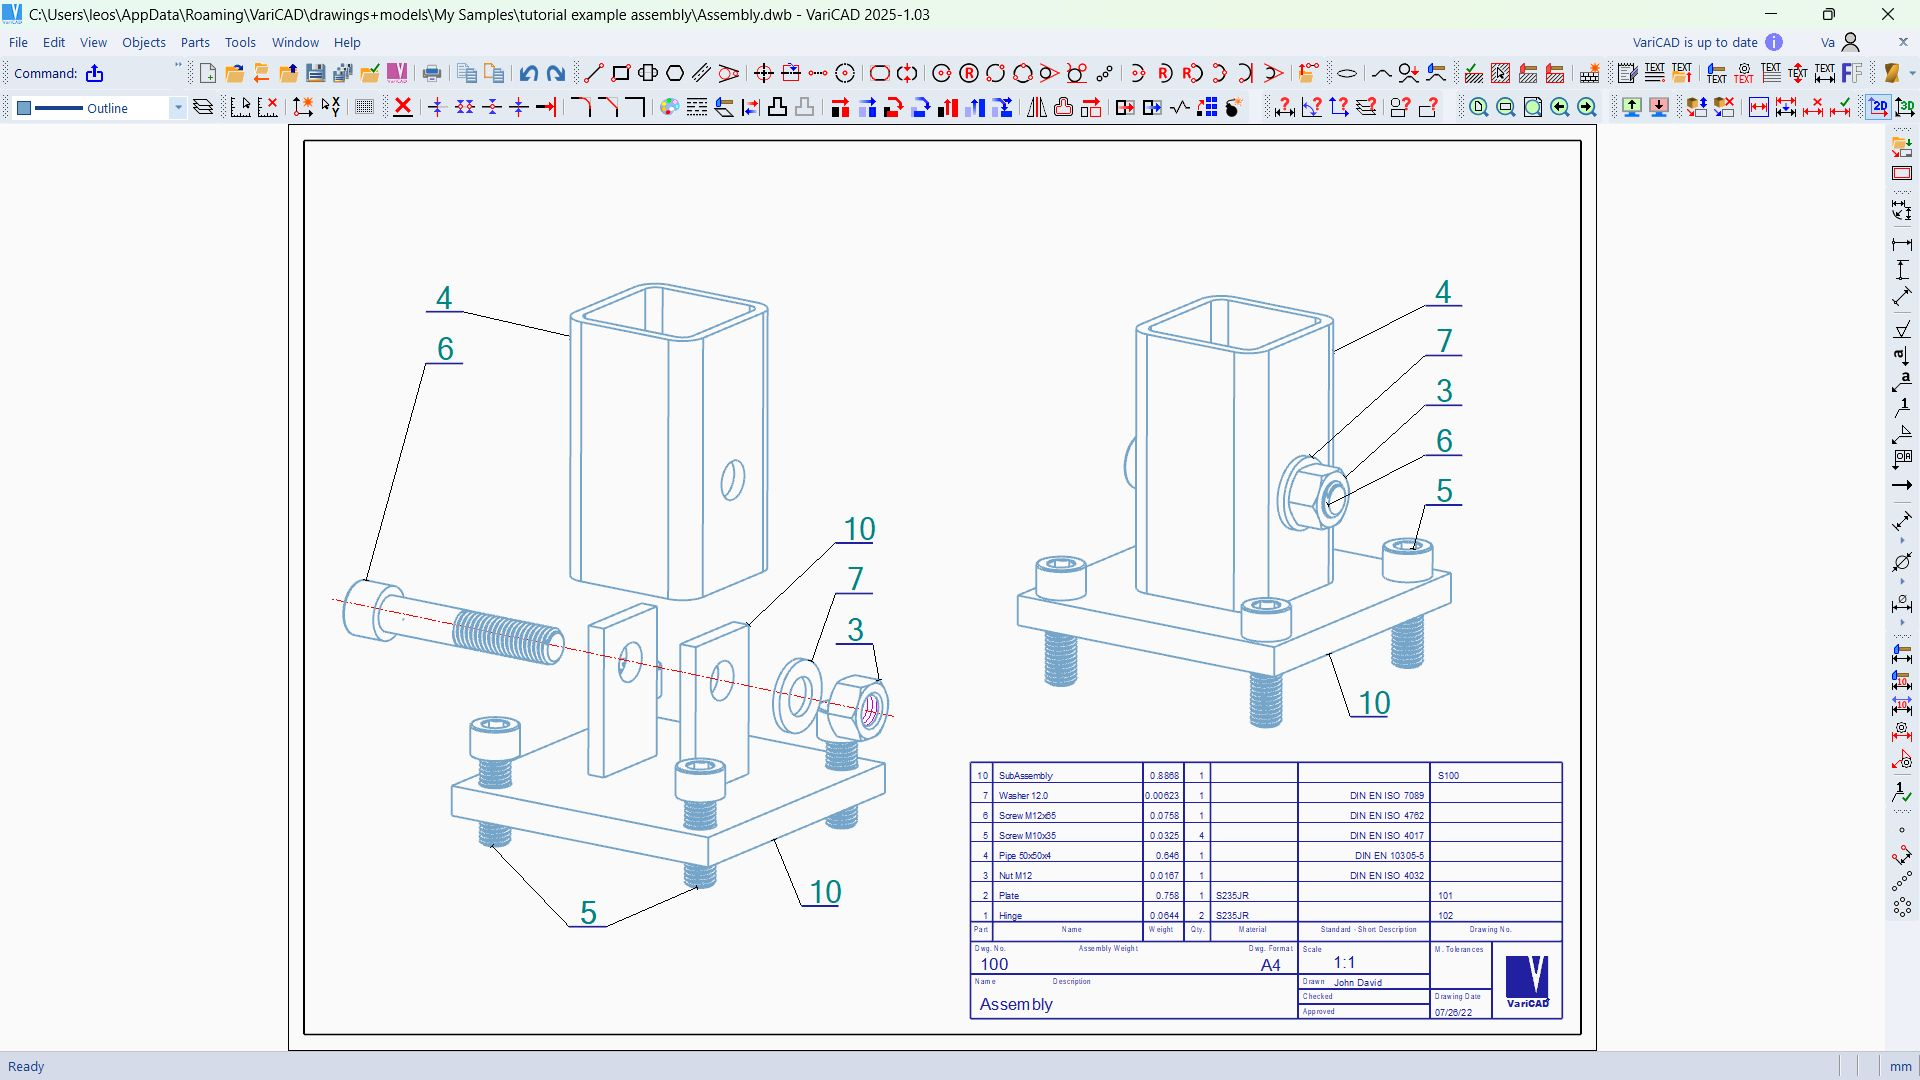Screen dimensions: 1920x1080
Task: Select the Line drawing tool
Action: tap(593, 72)
